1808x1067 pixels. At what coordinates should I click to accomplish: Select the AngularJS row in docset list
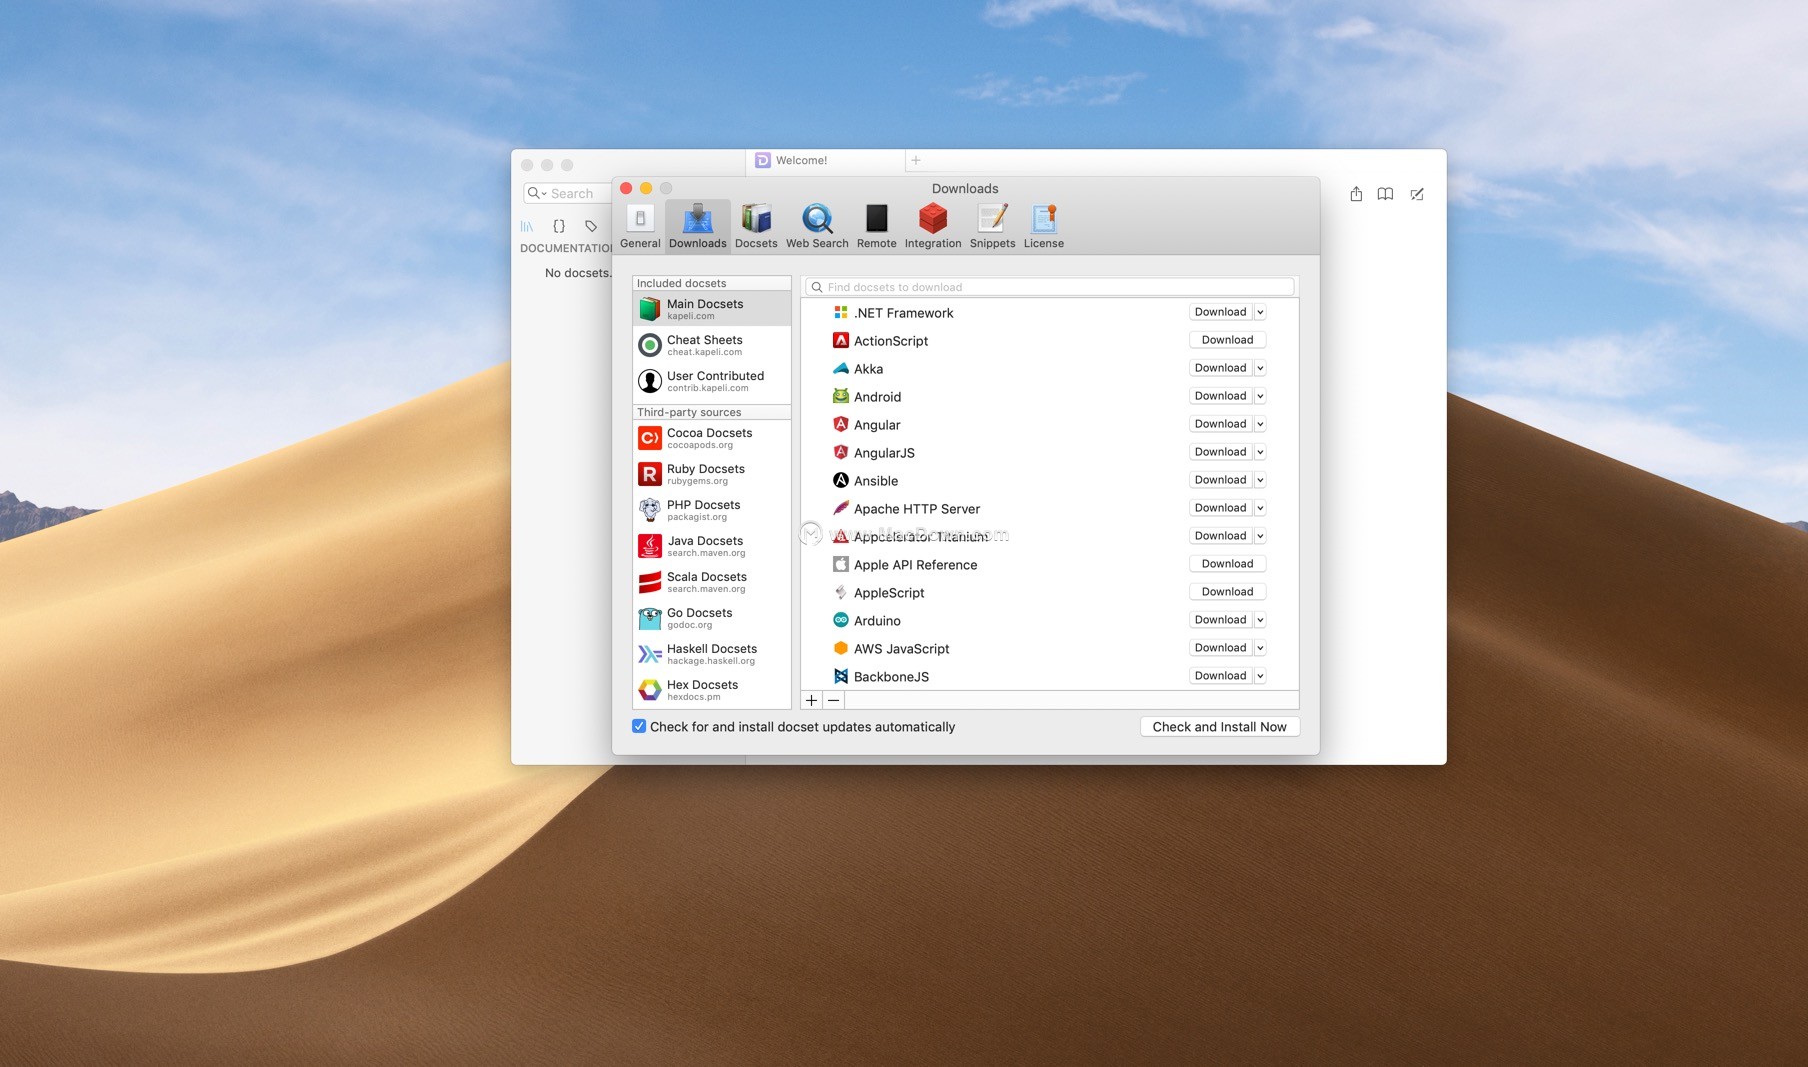coord(1050,452)
